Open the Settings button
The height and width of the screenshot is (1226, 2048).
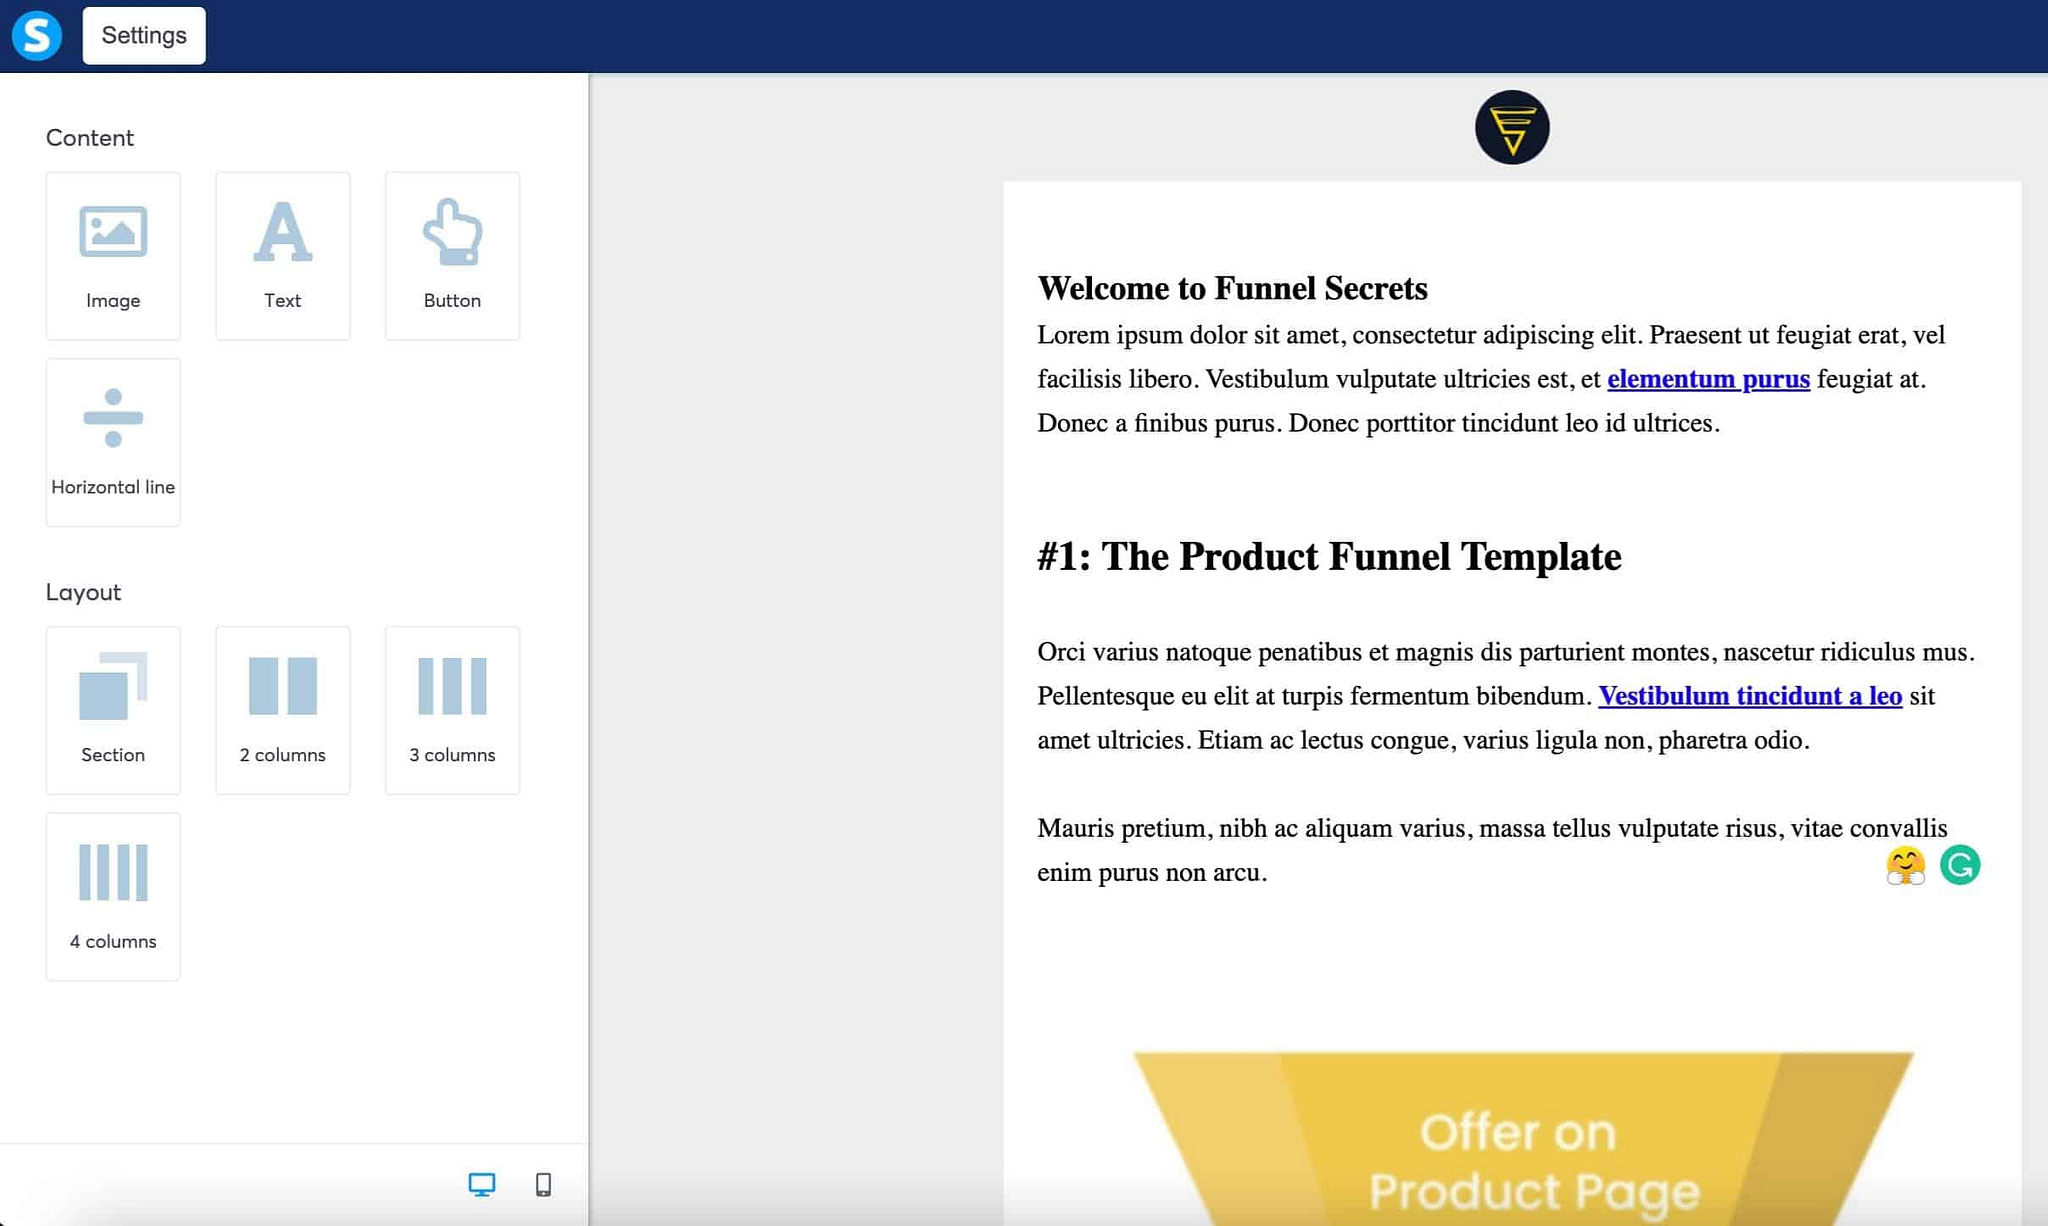(x=144, y=35)
